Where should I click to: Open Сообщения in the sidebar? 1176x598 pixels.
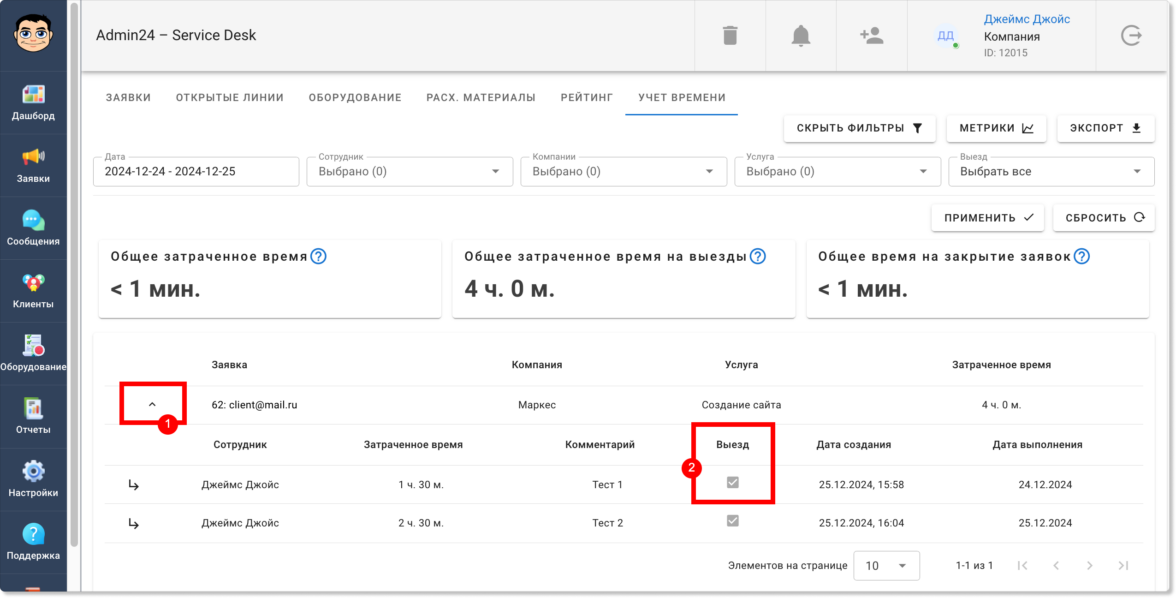(33, 228)
